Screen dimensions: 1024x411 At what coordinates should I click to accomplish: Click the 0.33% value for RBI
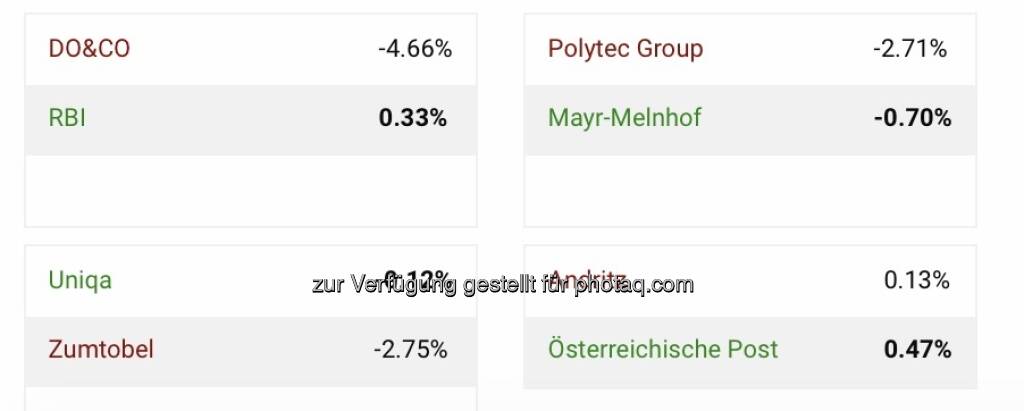point(412,118)
